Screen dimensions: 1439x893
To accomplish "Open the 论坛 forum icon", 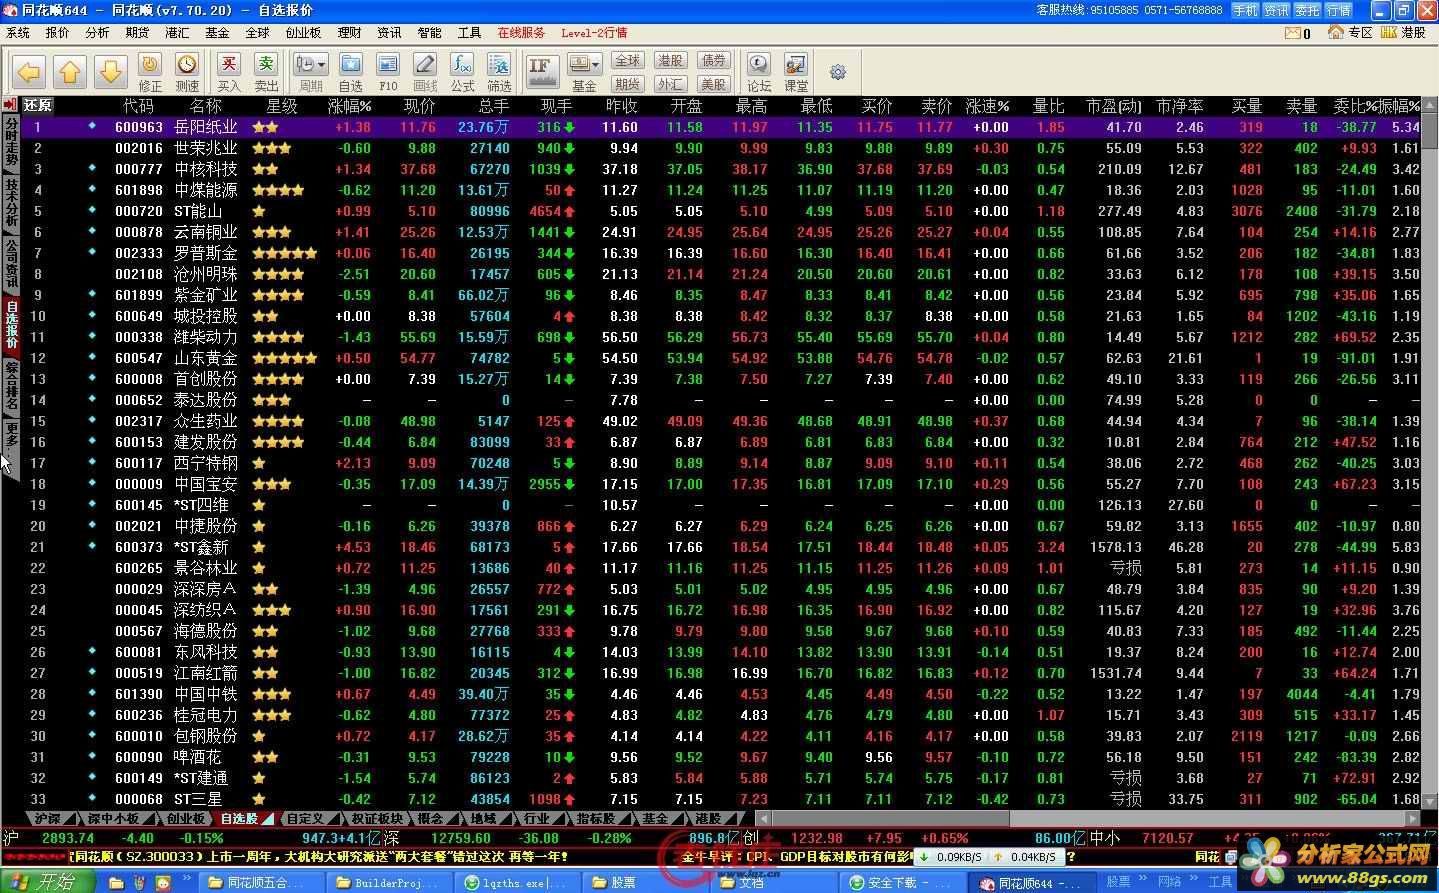I will (759, 73).
